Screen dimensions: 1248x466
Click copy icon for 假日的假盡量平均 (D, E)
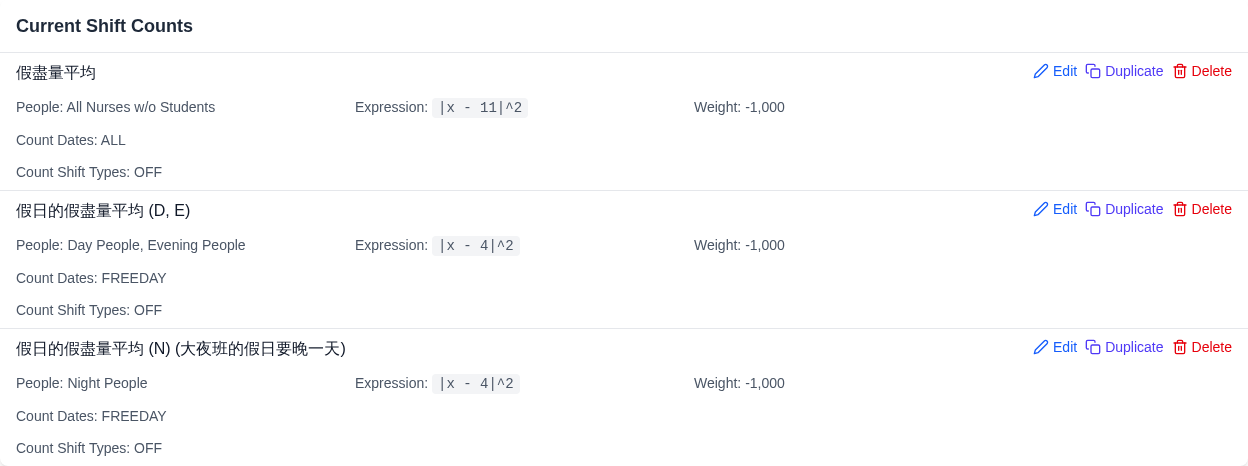tap(1093, 209)
